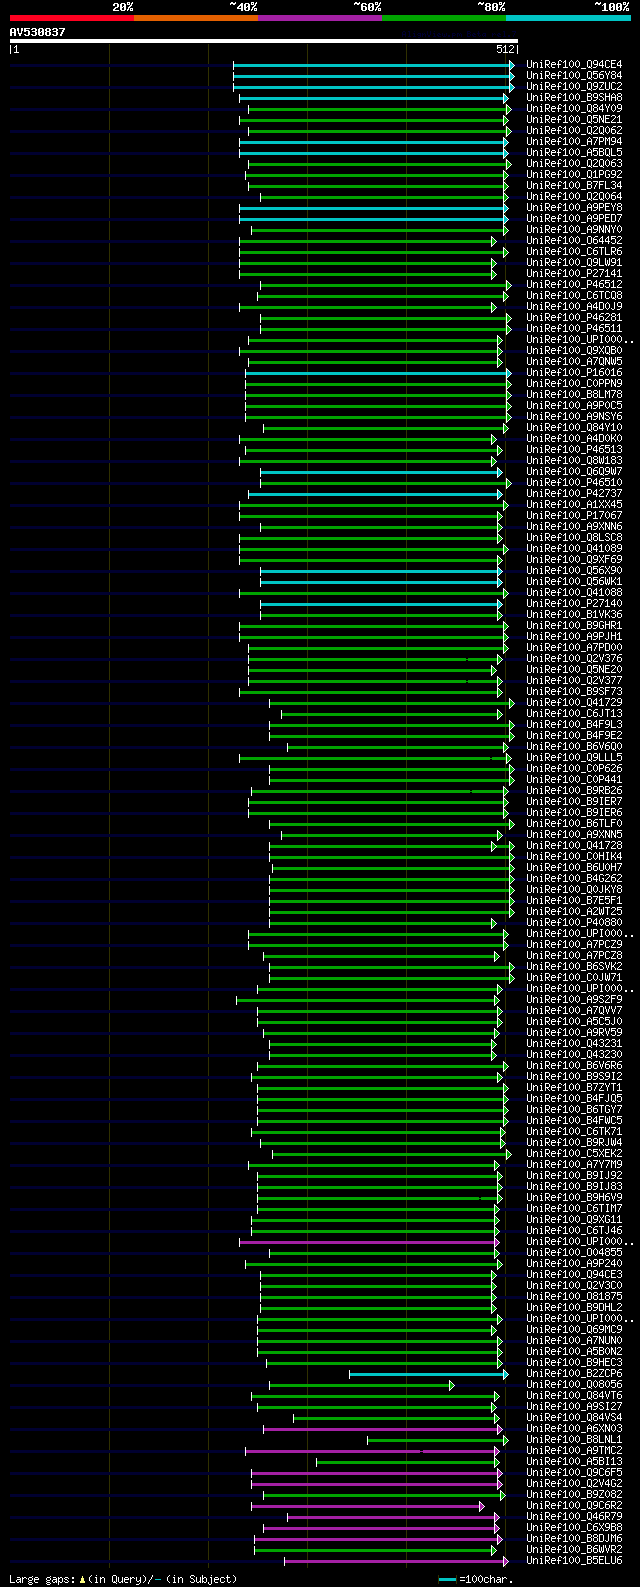
Task: Select the UniRef100_A6XN03 label
Action: click(x=574, y=1428)
